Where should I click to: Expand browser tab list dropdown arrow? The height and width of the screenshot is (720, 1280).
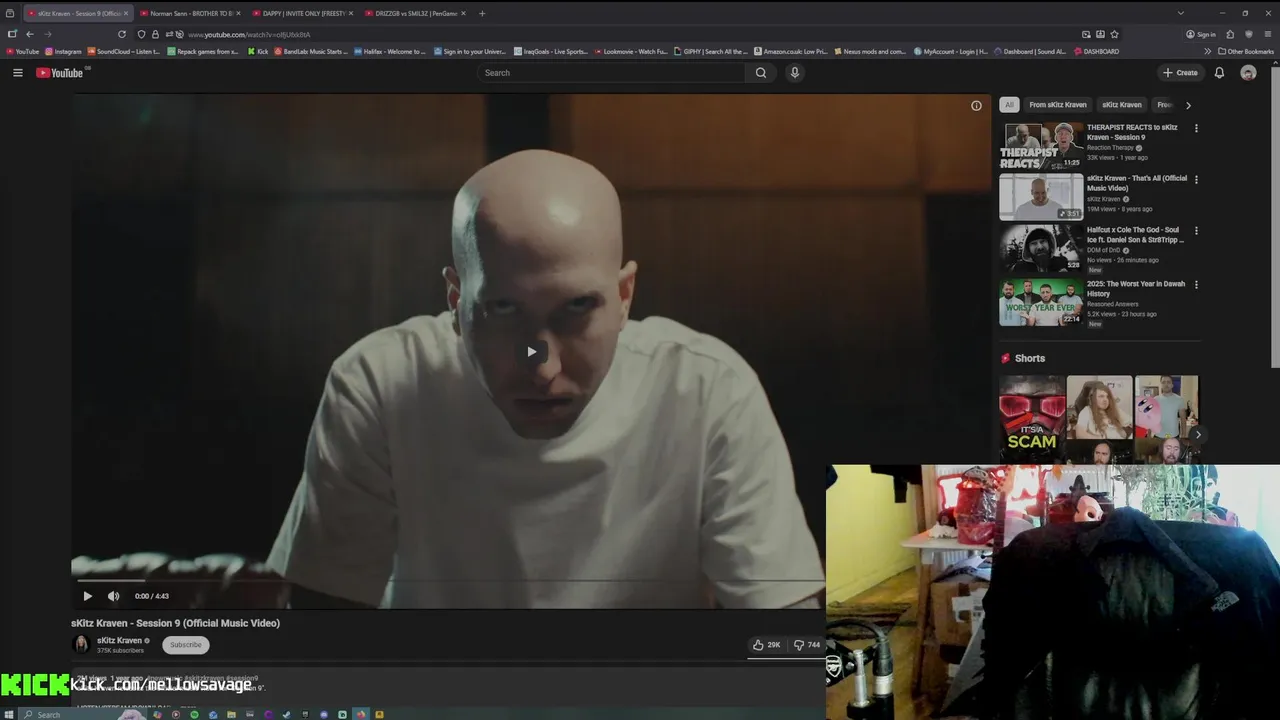pos(1180,13)
